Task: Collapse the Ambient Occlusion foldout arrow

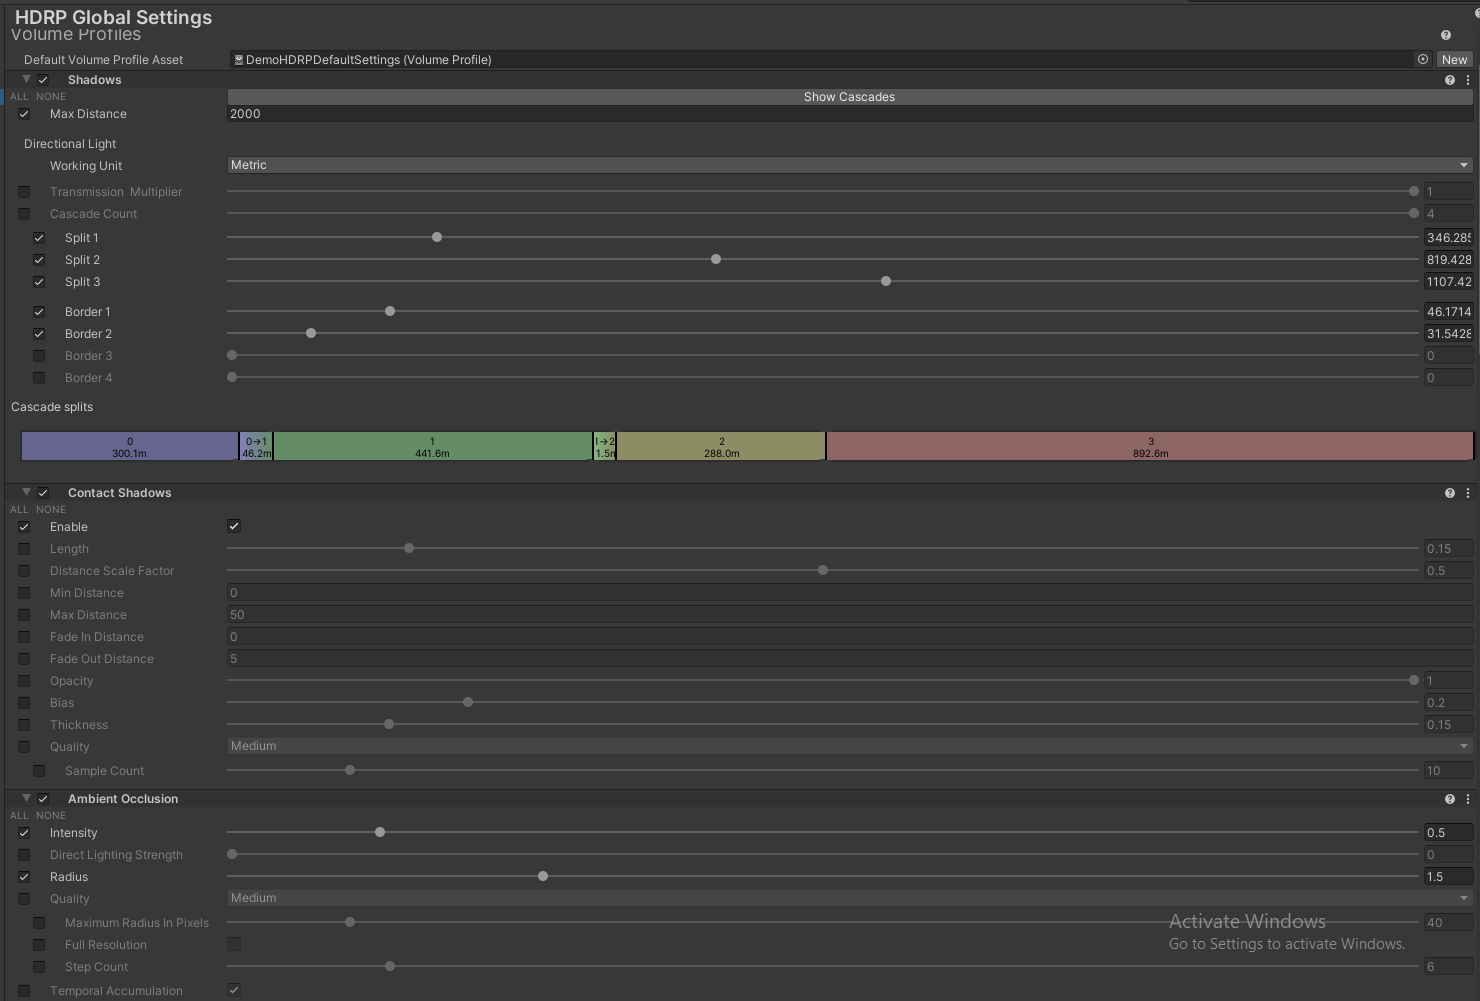Action: point(26,798)
